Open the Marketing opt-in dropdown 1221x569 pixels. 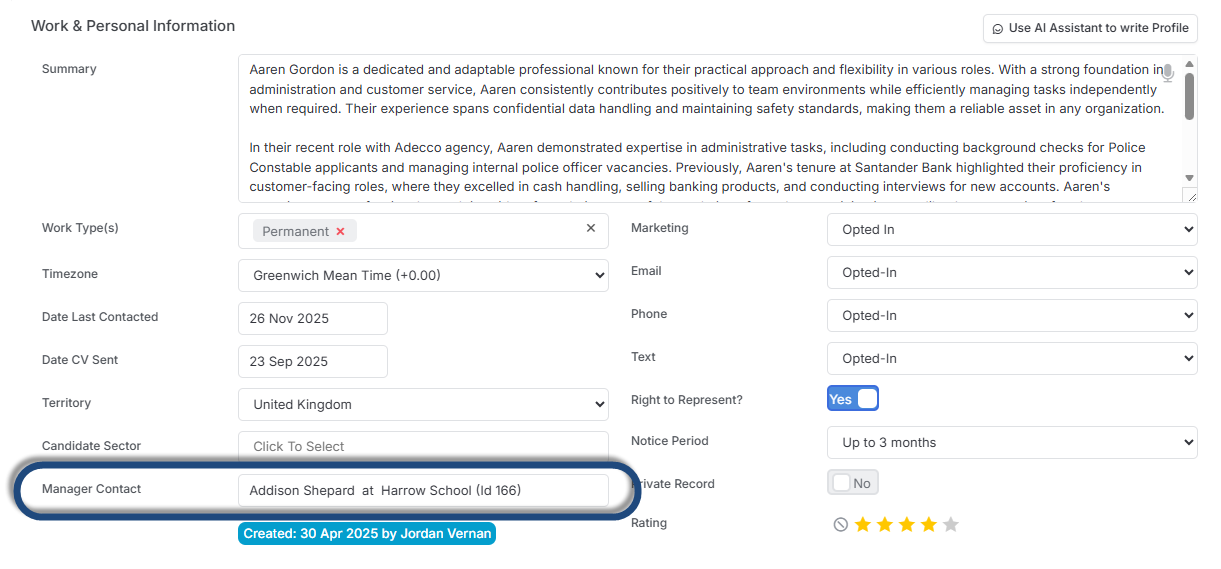click(x=1012, y=229)
